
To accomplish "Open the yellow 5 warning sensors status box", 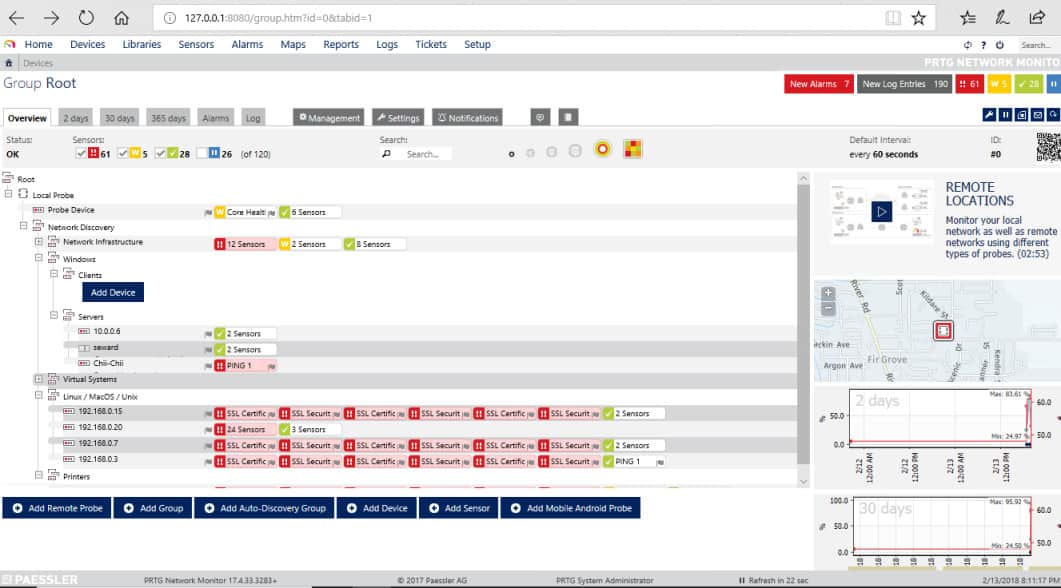I will (999, 84).
